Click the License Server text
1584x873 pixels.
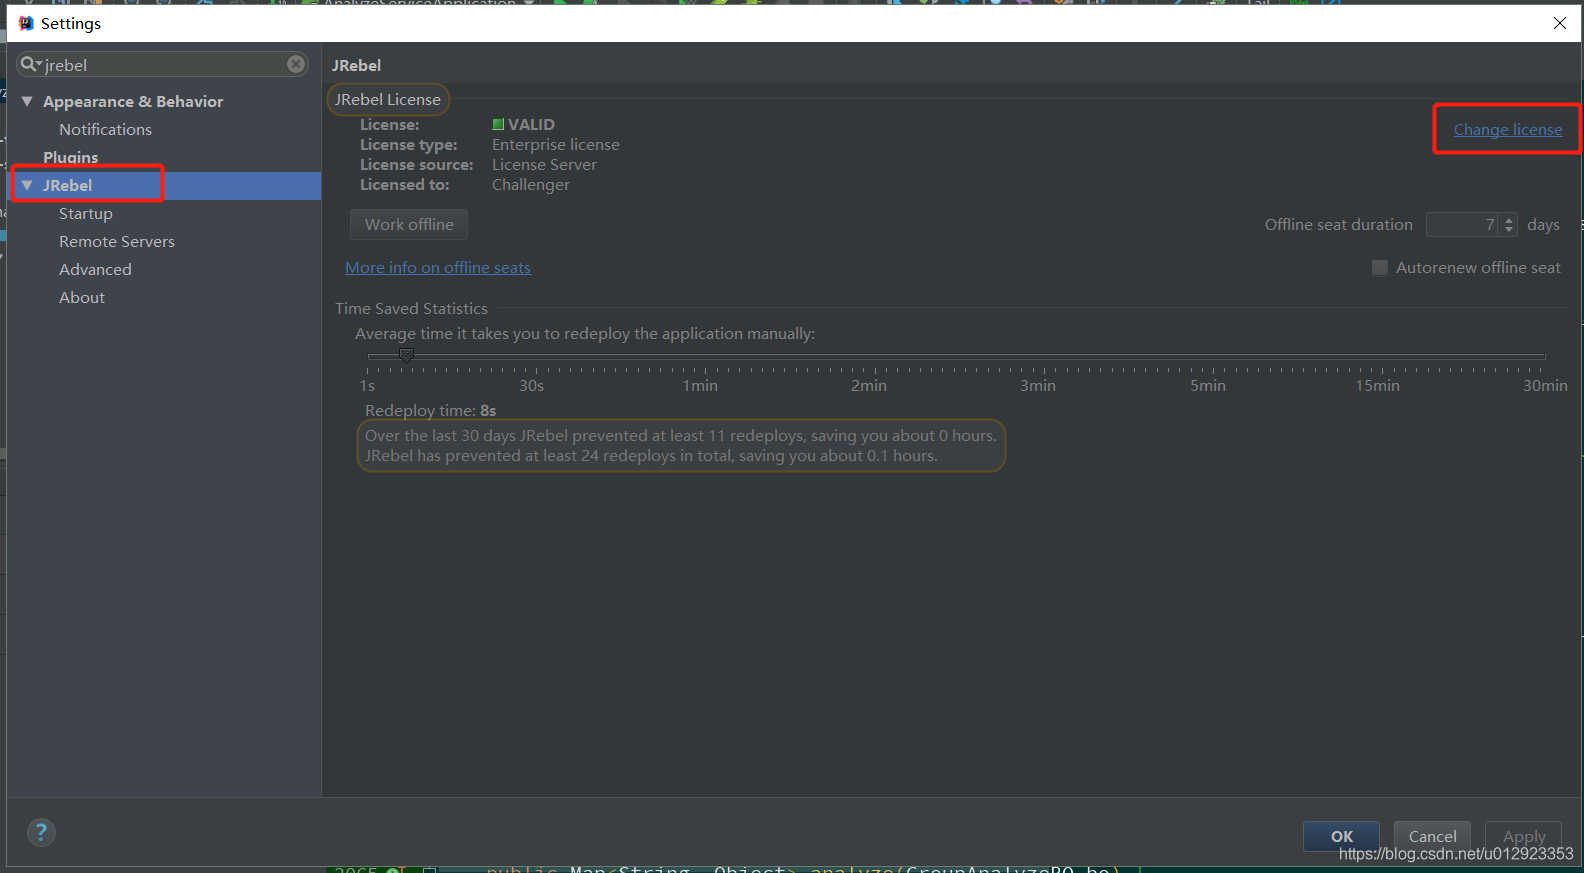544,164
